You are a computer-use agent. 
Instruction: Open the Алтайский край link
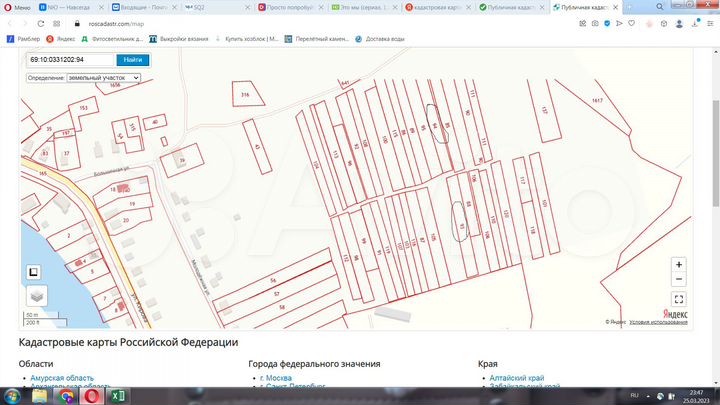point(517,378)
